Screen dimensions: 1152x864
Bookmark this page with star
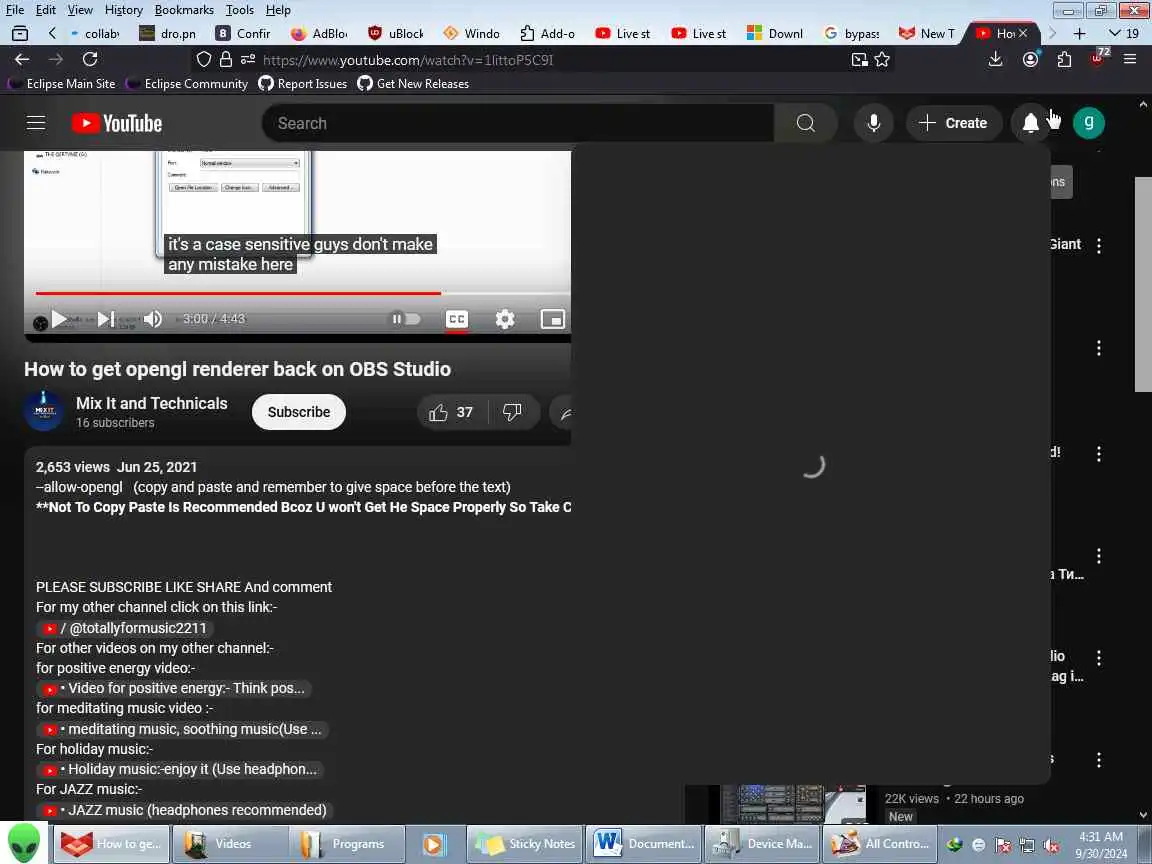(882, 60)
